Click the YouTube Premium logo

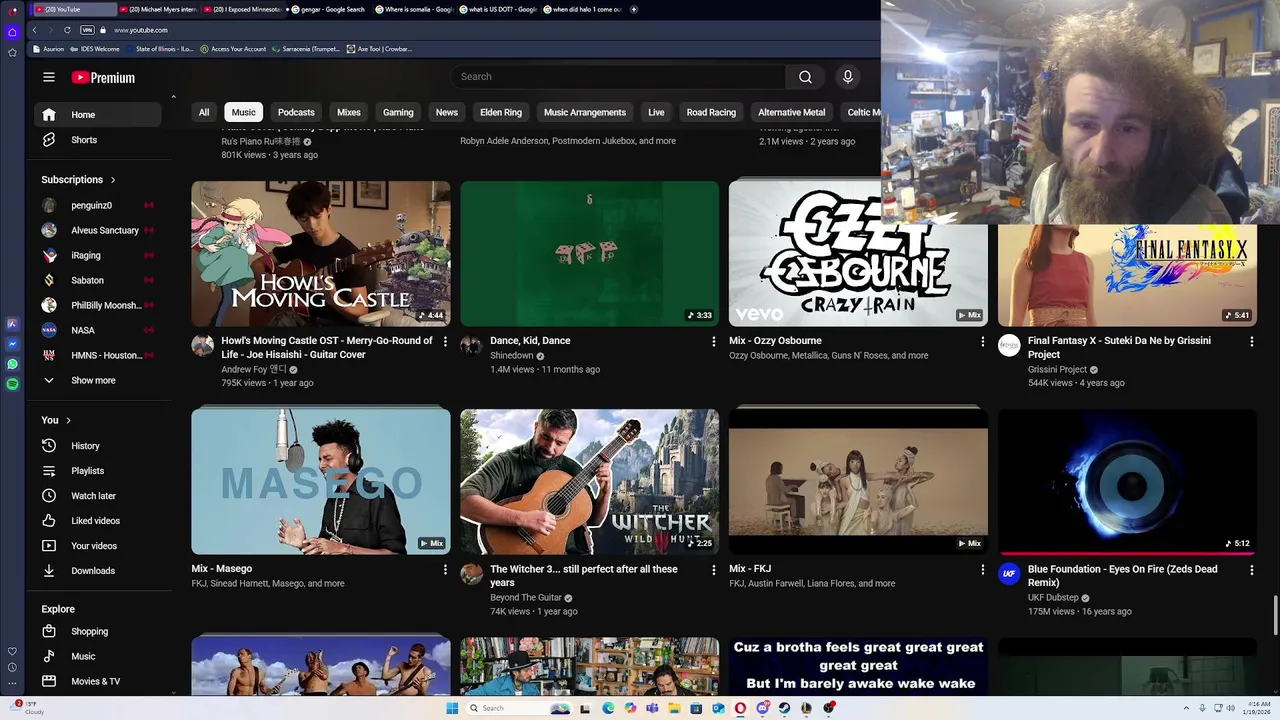pyautogui.click(x=103, y=77)
